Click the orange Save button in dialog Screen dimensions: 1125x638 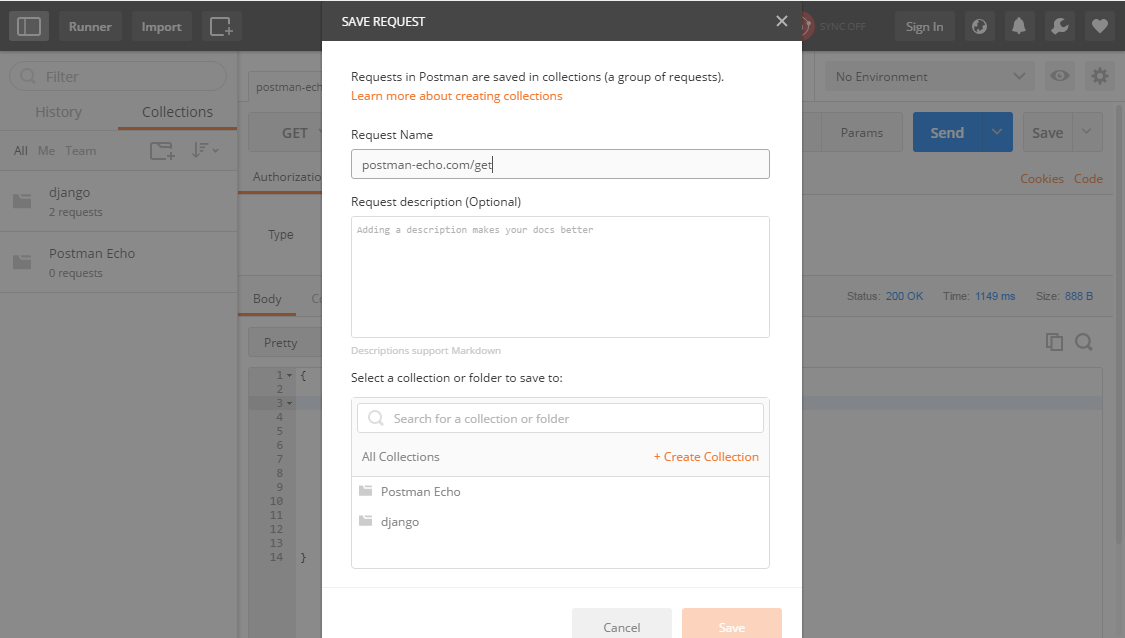point(731,626)
